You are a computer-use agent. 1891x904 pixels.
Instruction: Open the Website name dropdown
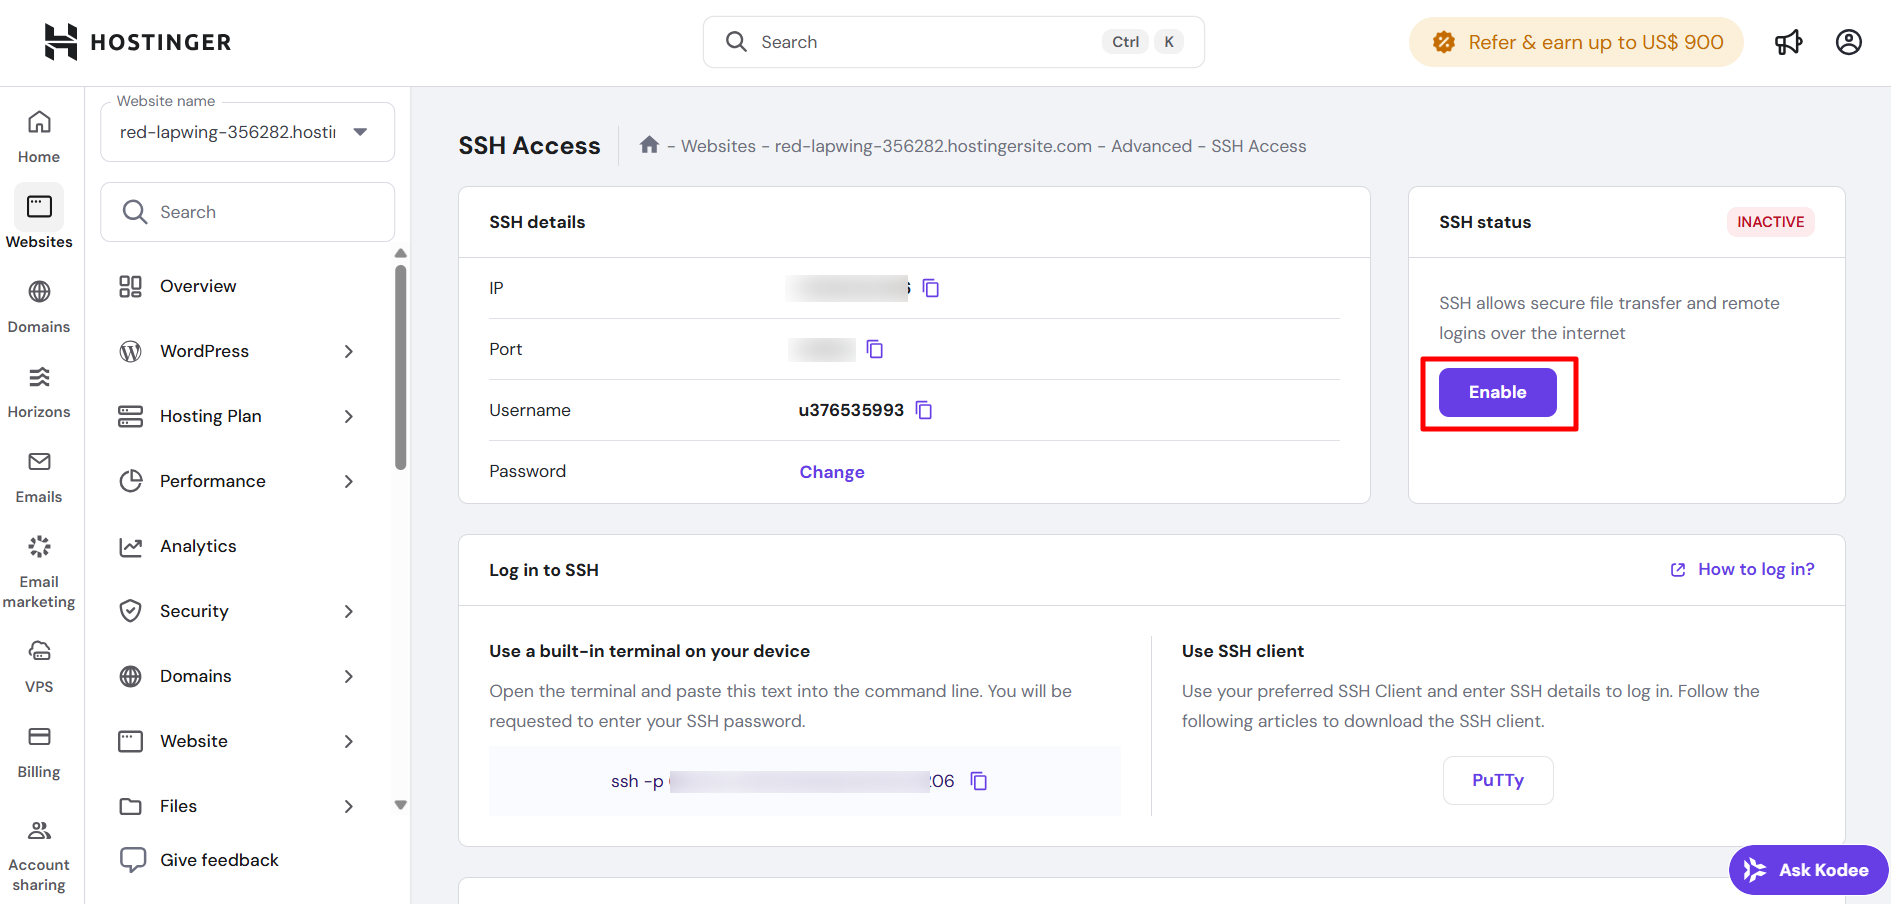[x=247, y=132]
